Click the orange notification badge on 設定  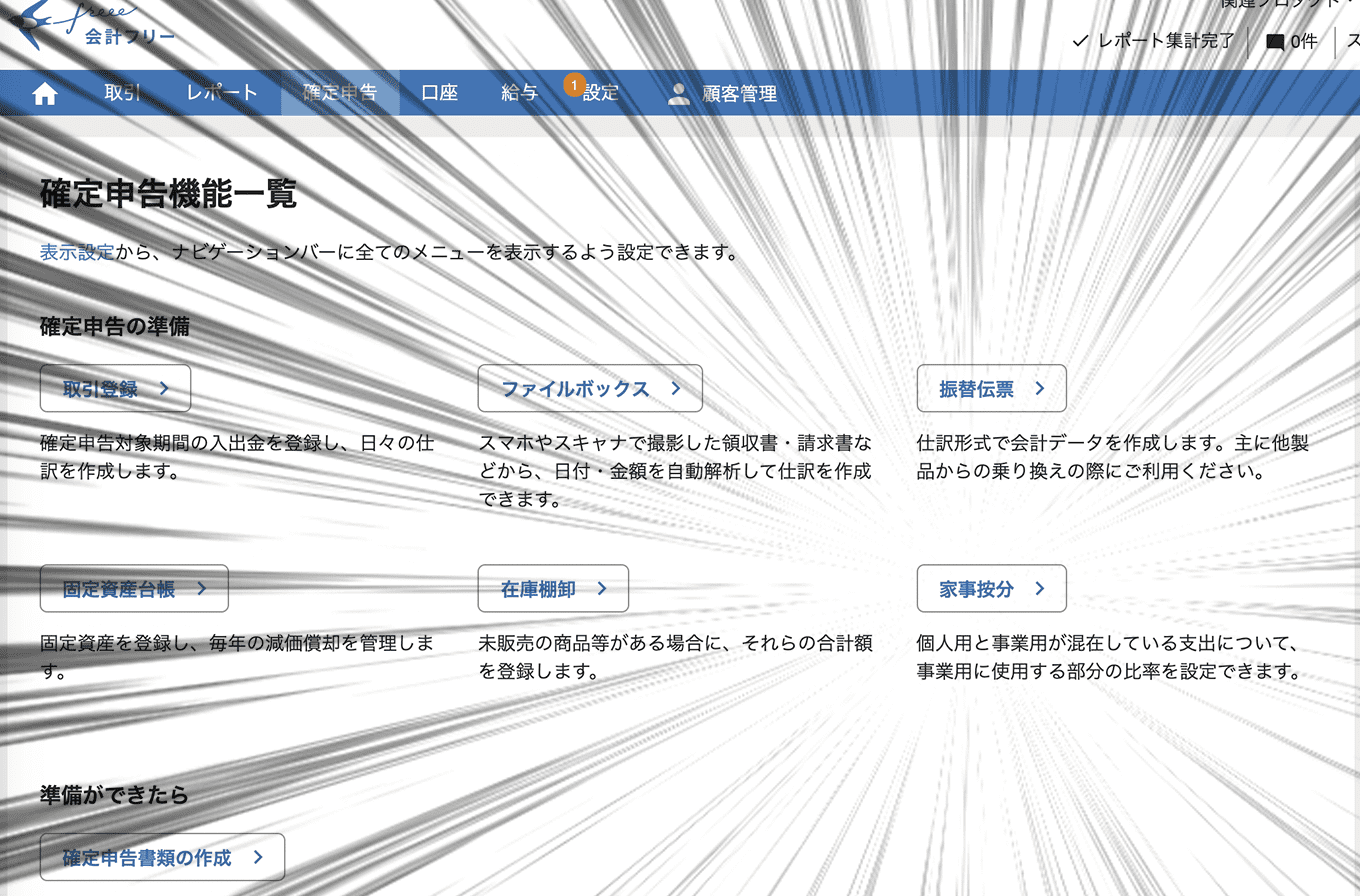click(573, 84)
